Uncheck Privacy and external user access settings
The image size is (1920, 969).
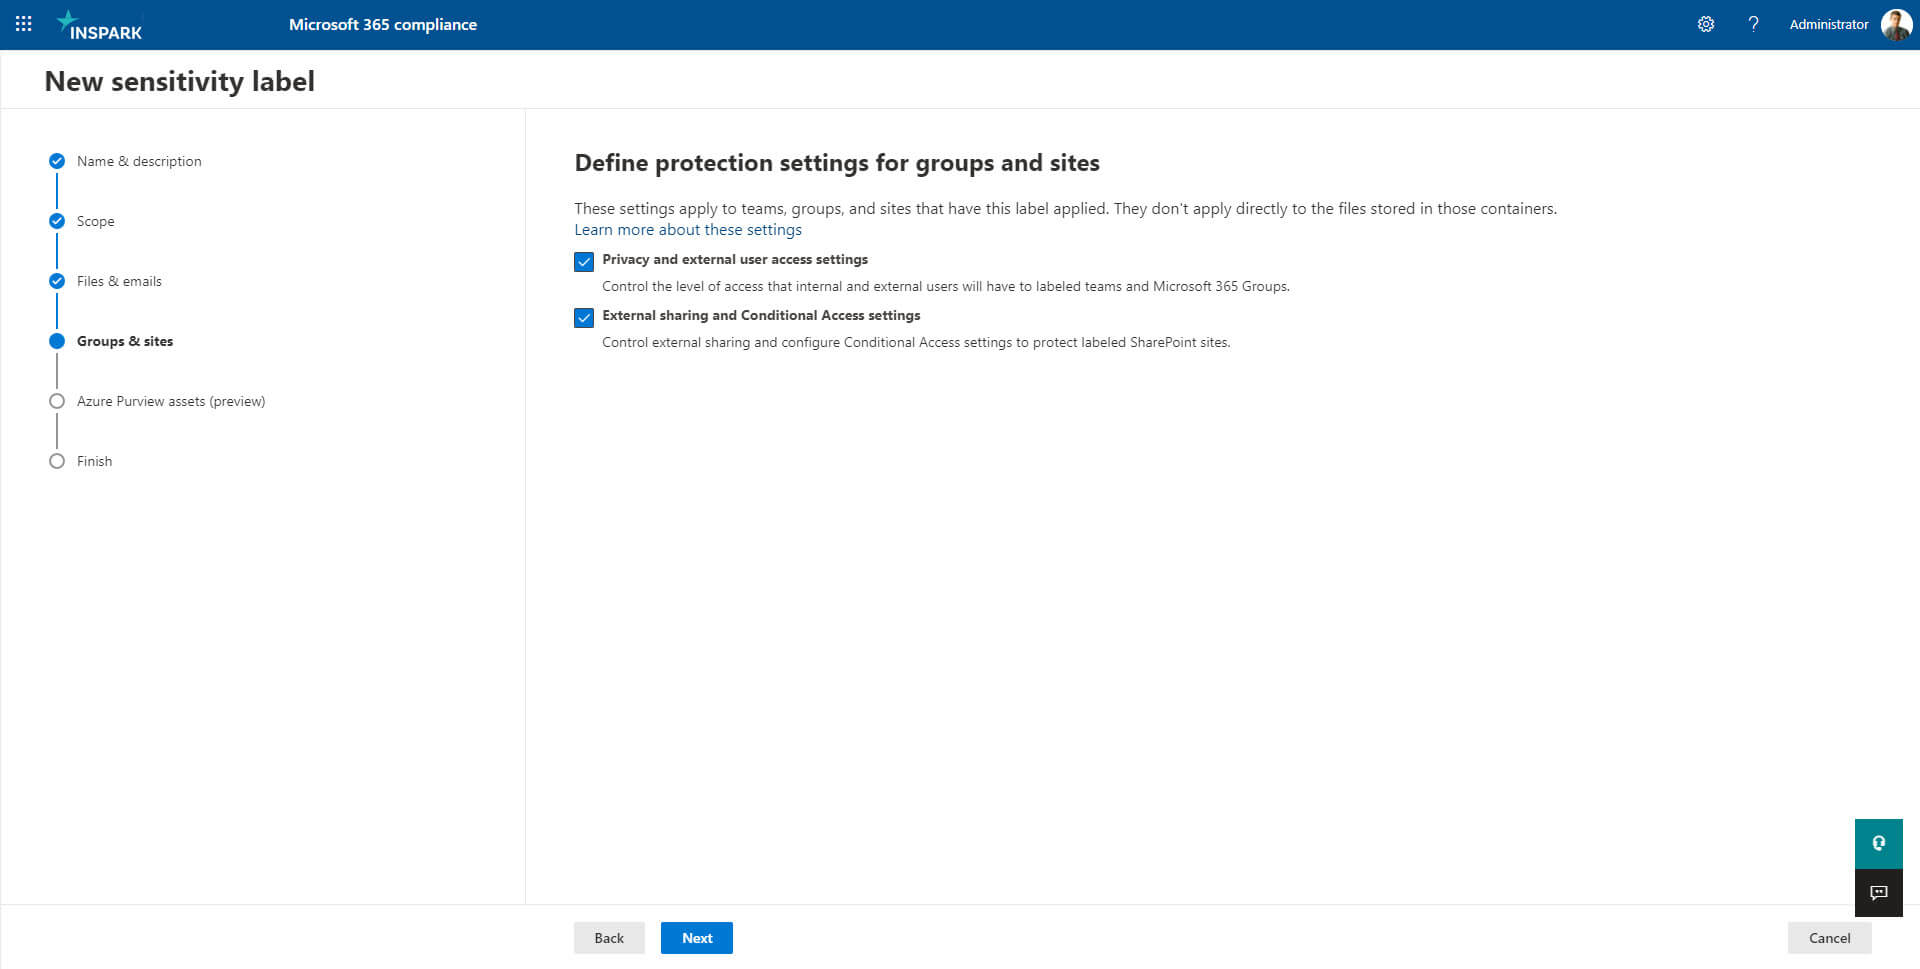pos(584,262)
